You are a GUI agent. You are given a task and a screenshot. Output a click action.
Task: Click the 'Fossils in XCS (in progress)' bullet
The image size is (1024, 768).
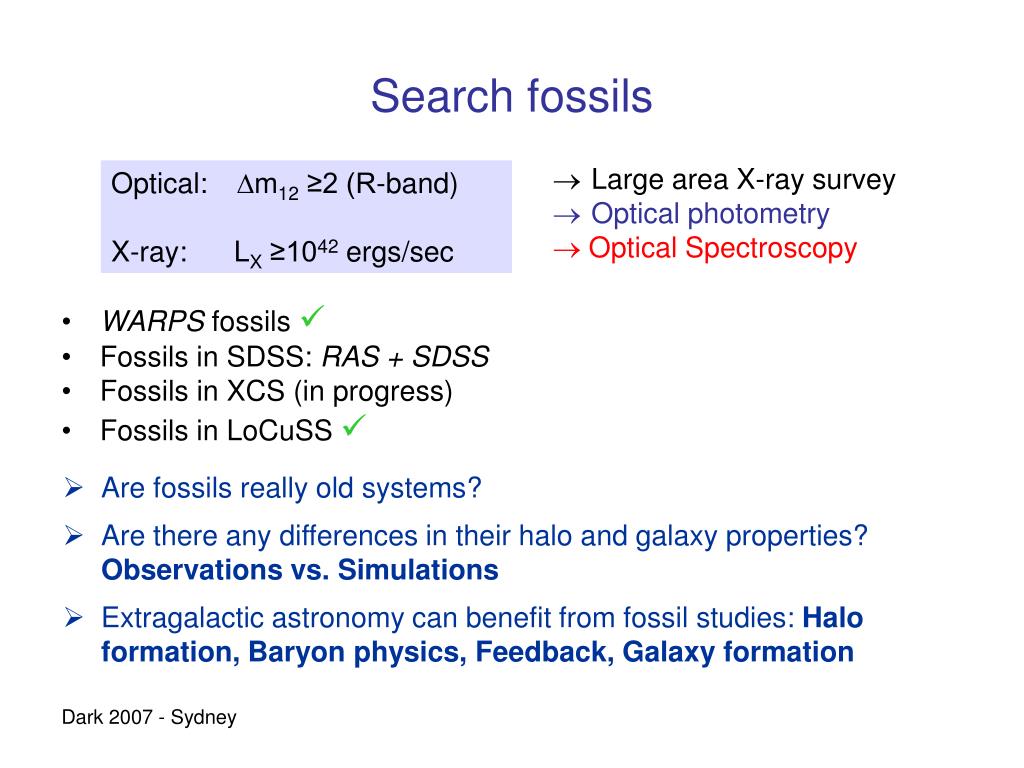click(x=276, y=392)
